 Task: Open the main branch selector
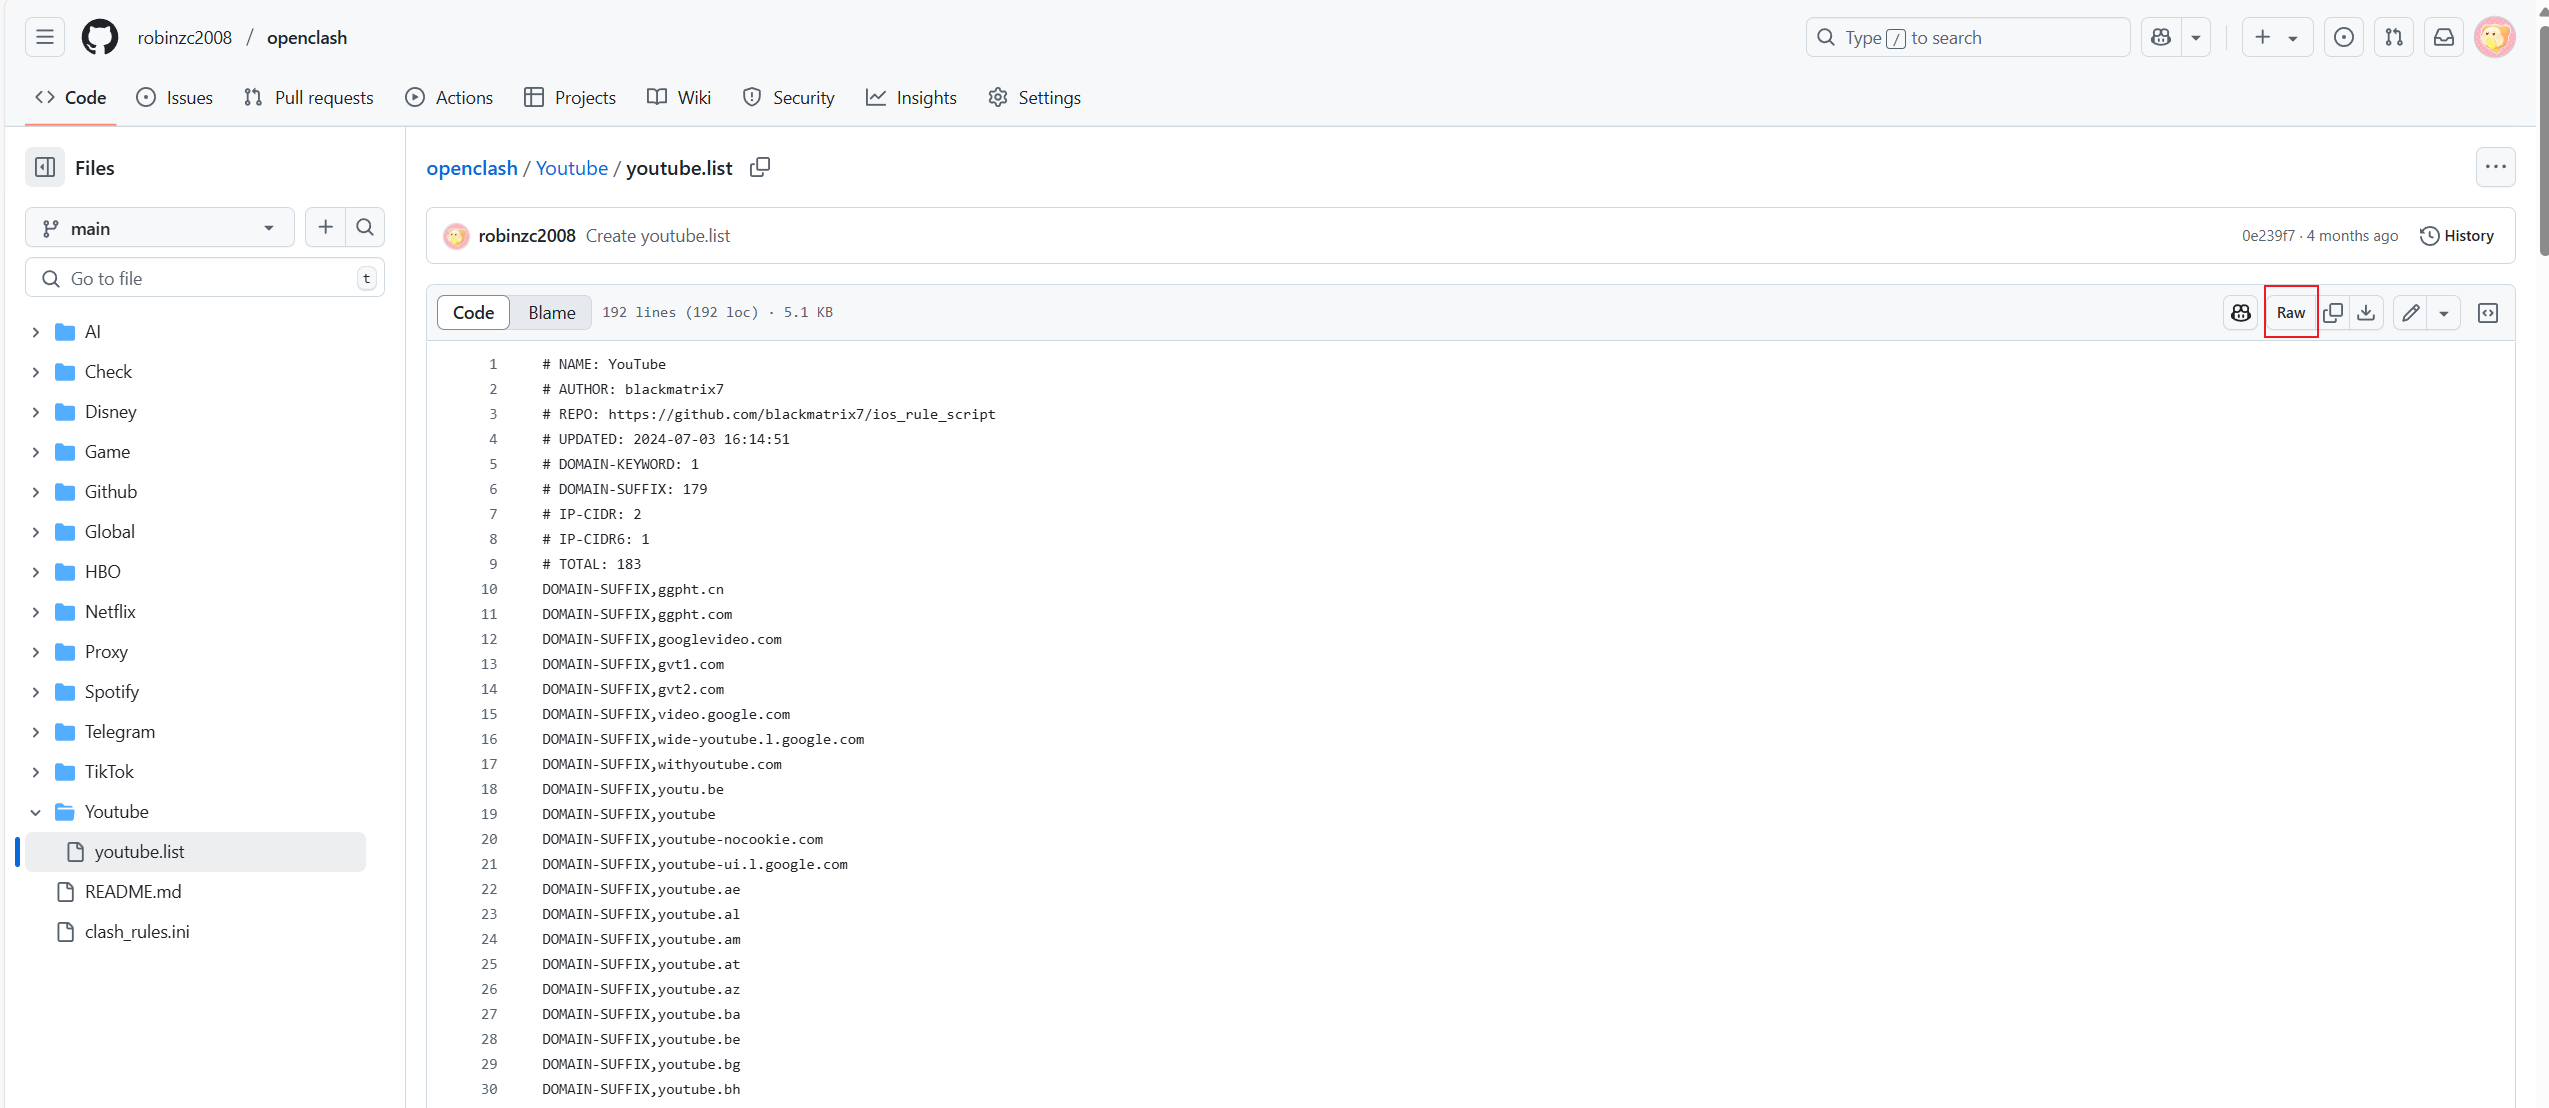tap(160, 228)
